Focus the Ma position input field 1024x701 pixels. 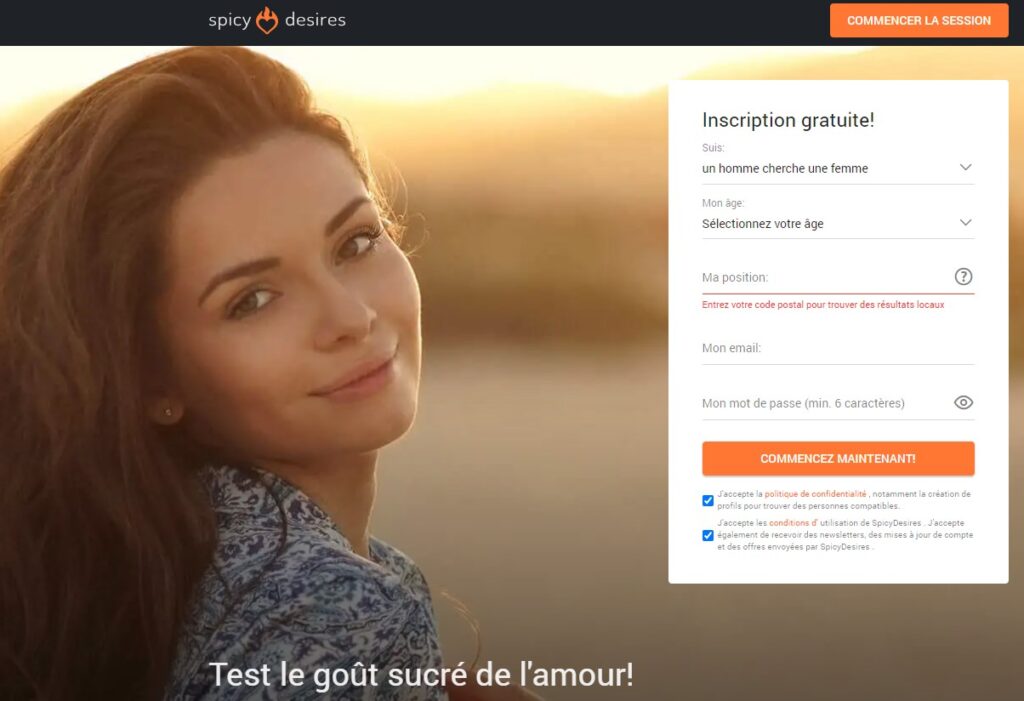pos(826,278)
